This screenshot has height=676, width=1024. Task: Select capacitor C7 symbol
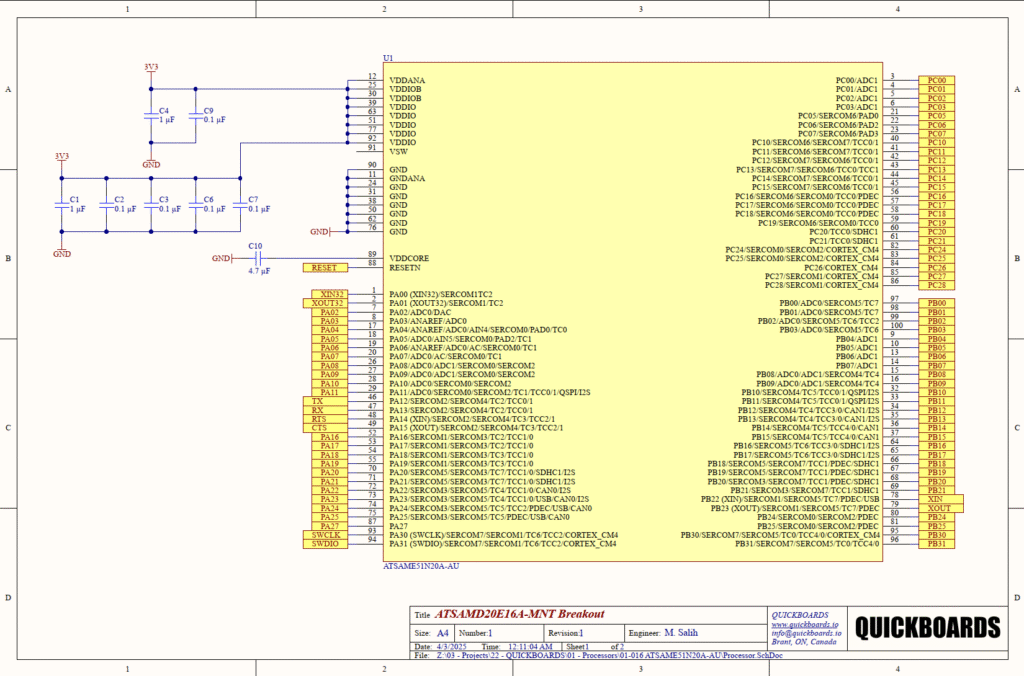[240, 208]
